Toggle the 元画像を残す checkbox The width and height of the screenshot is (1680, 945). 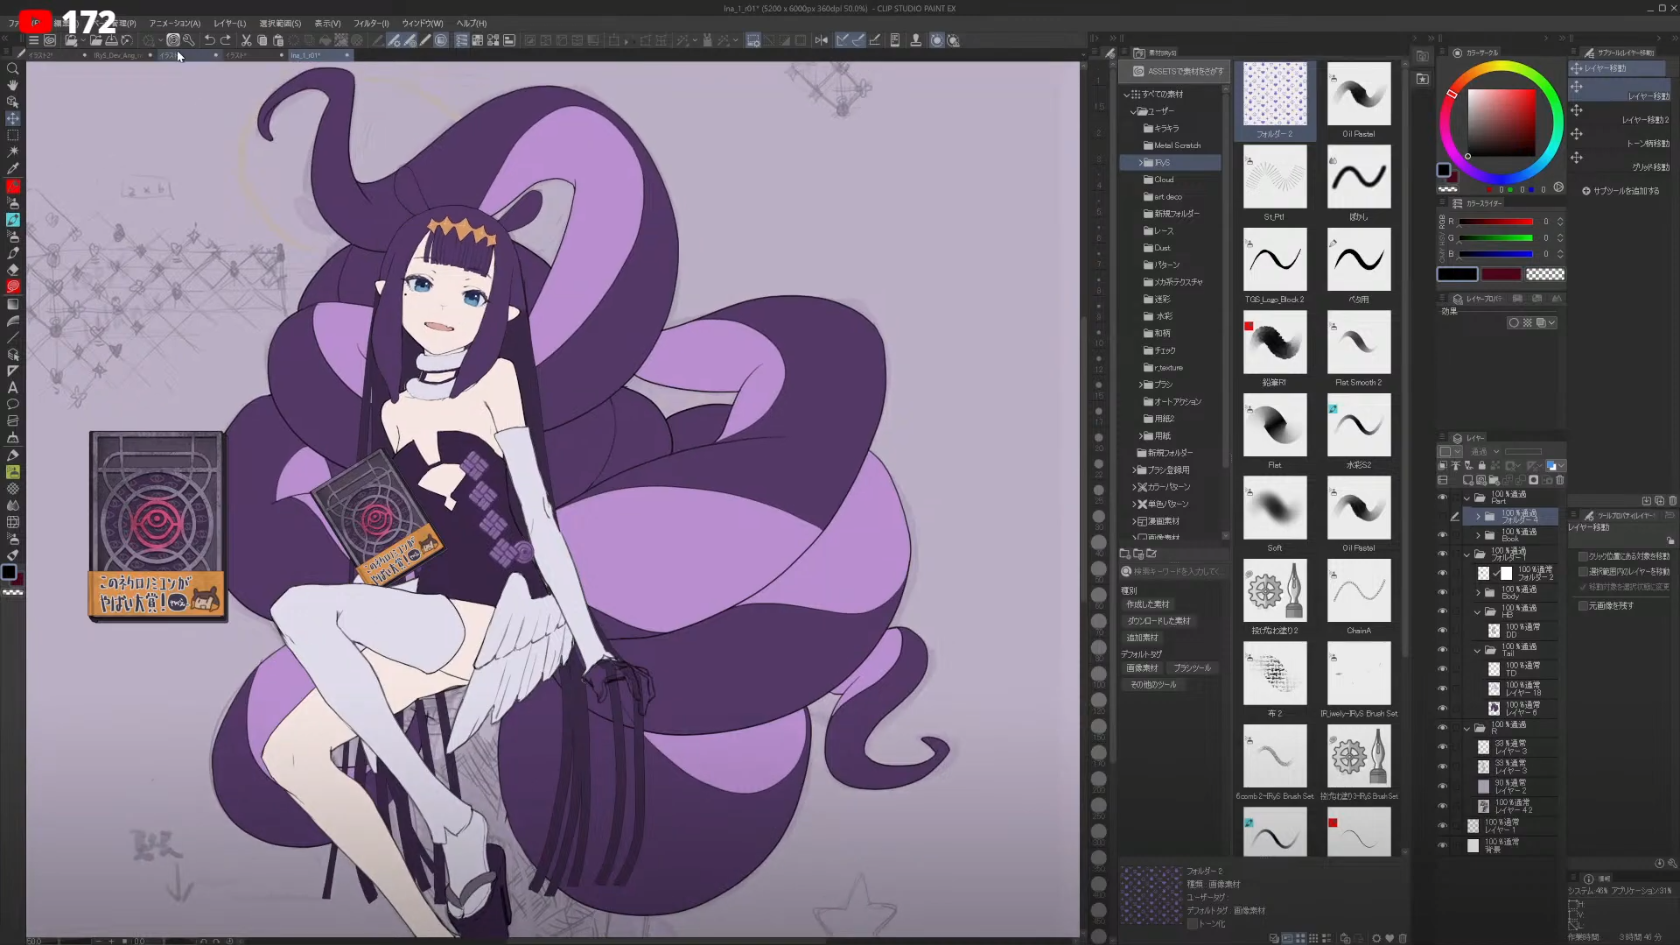[x=1583, y=606]
